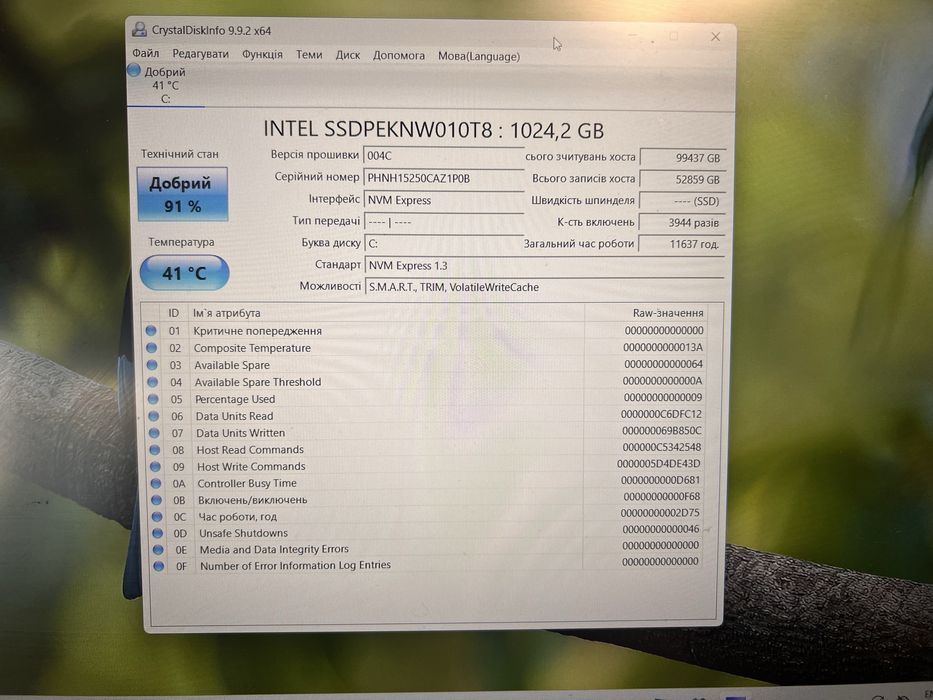Click the Добрий 91 % health status button
The image size is (933, 700).
tap(182, 194)
